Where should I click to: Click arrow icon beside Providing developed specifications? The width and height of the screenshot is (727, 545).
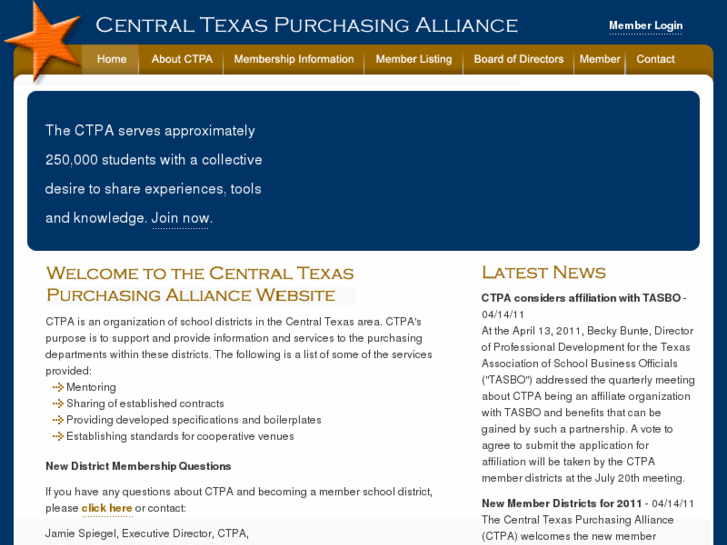point(57,420)
